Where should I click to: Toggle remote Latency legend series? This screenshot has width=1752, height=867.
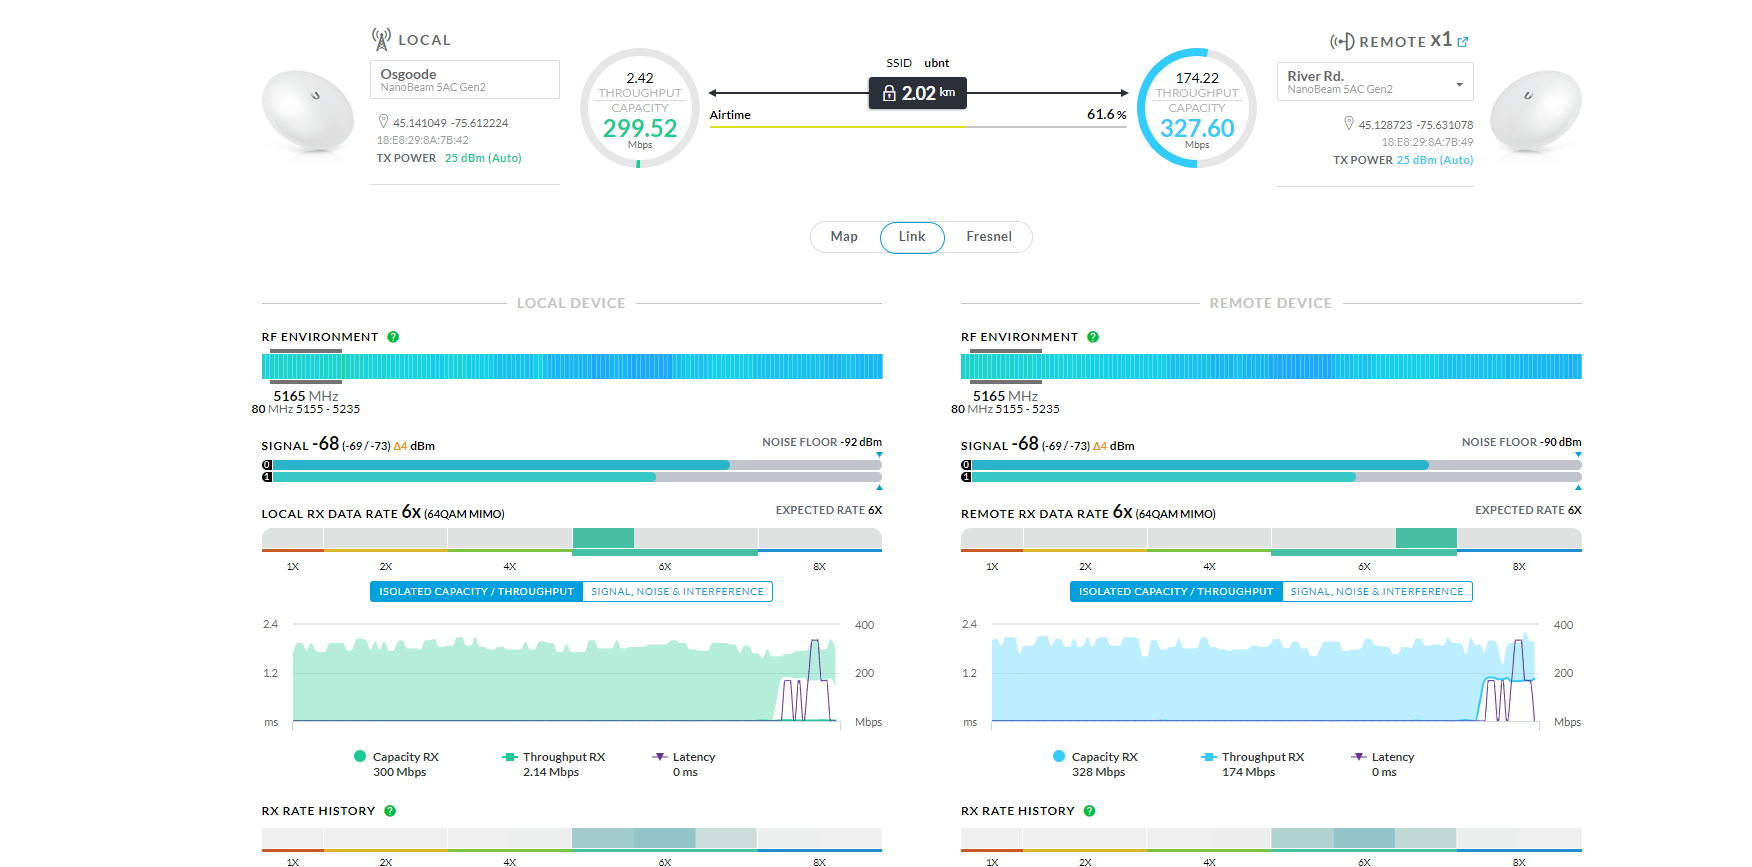coord(1384,757)
